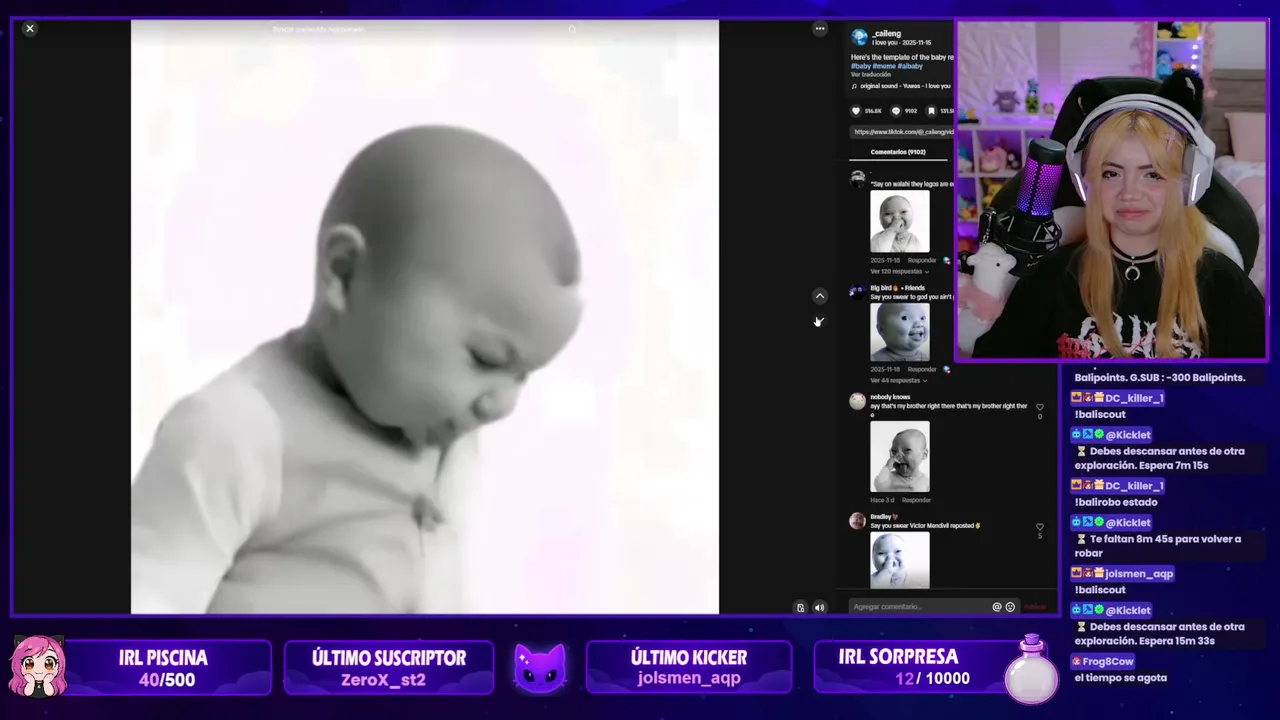Open the first commenter's avatar

pos(857,179)
